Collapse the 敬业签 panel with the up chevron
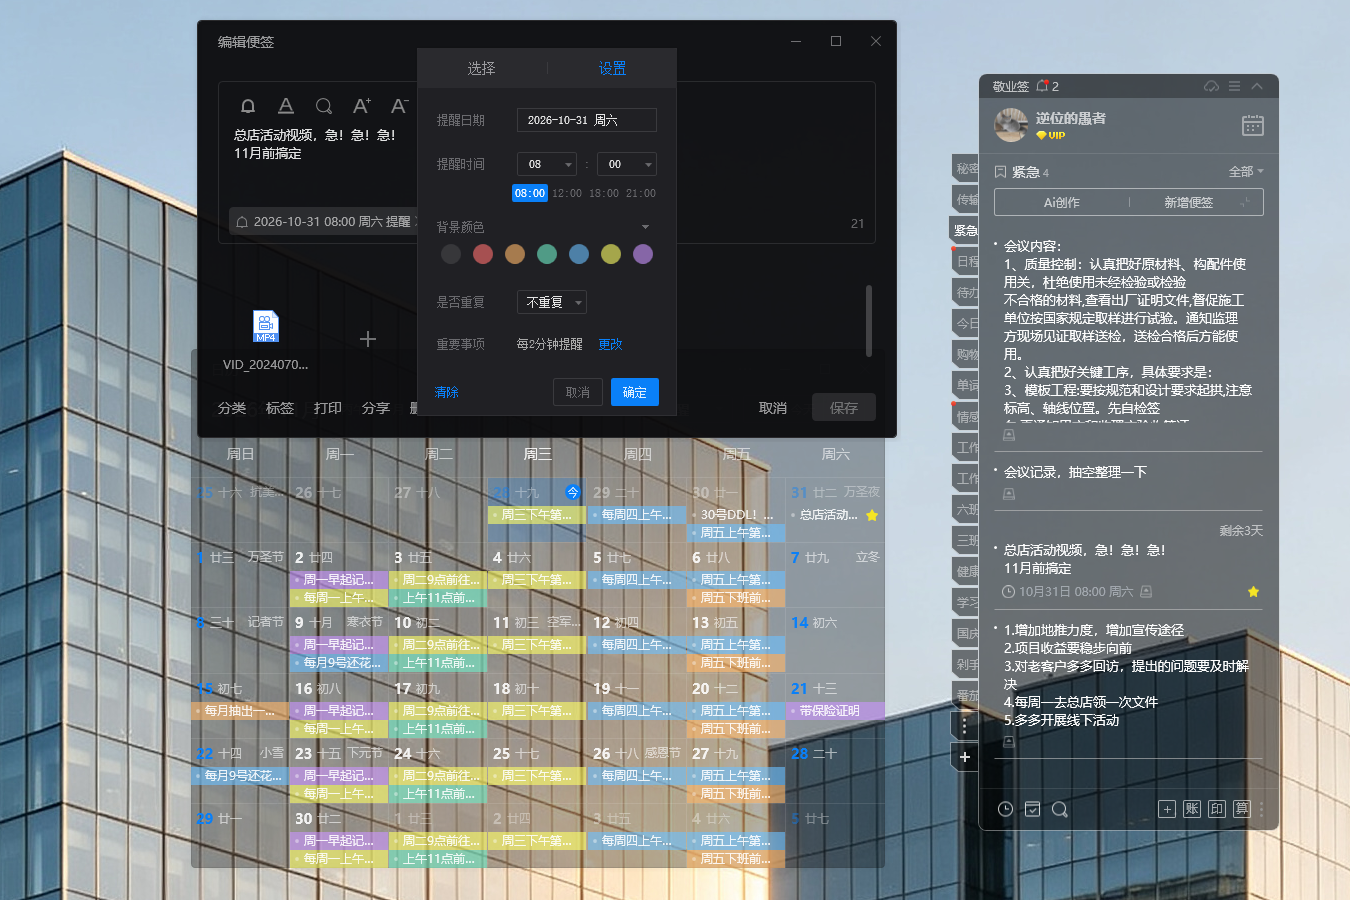1350x900 pixels. pos(1257,86)
